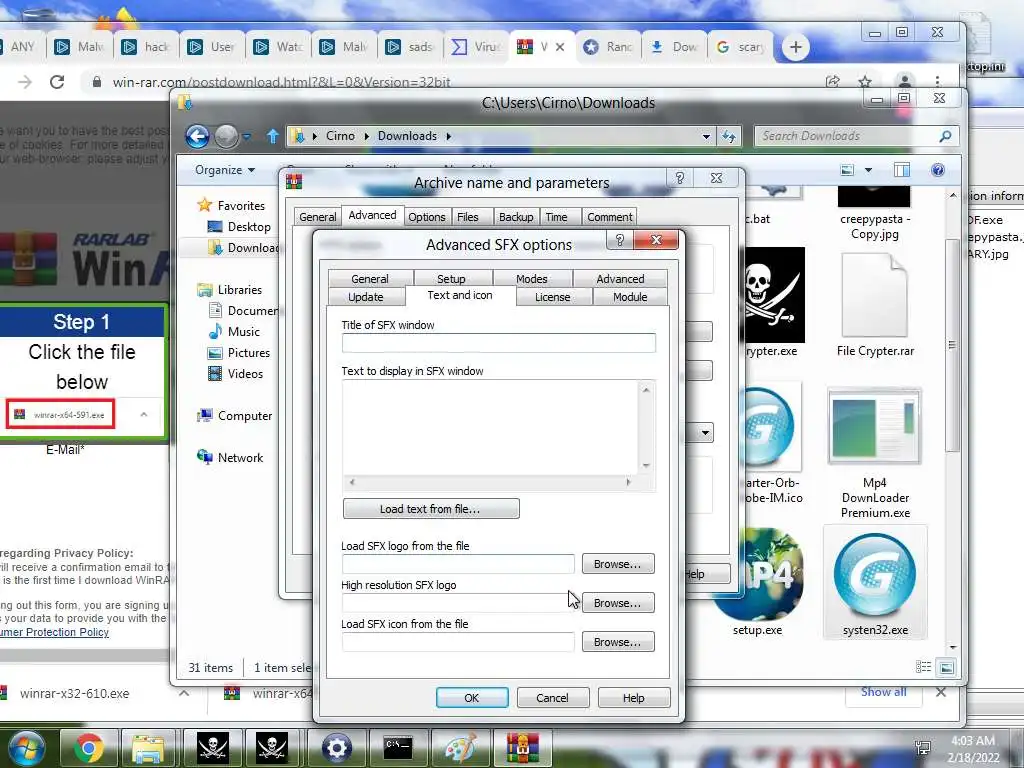This screenshot has height=768, width=1024.
Task: Click the WinRAR icon in the taskbar
Action: pyautogui.click(x=522, y=748)
